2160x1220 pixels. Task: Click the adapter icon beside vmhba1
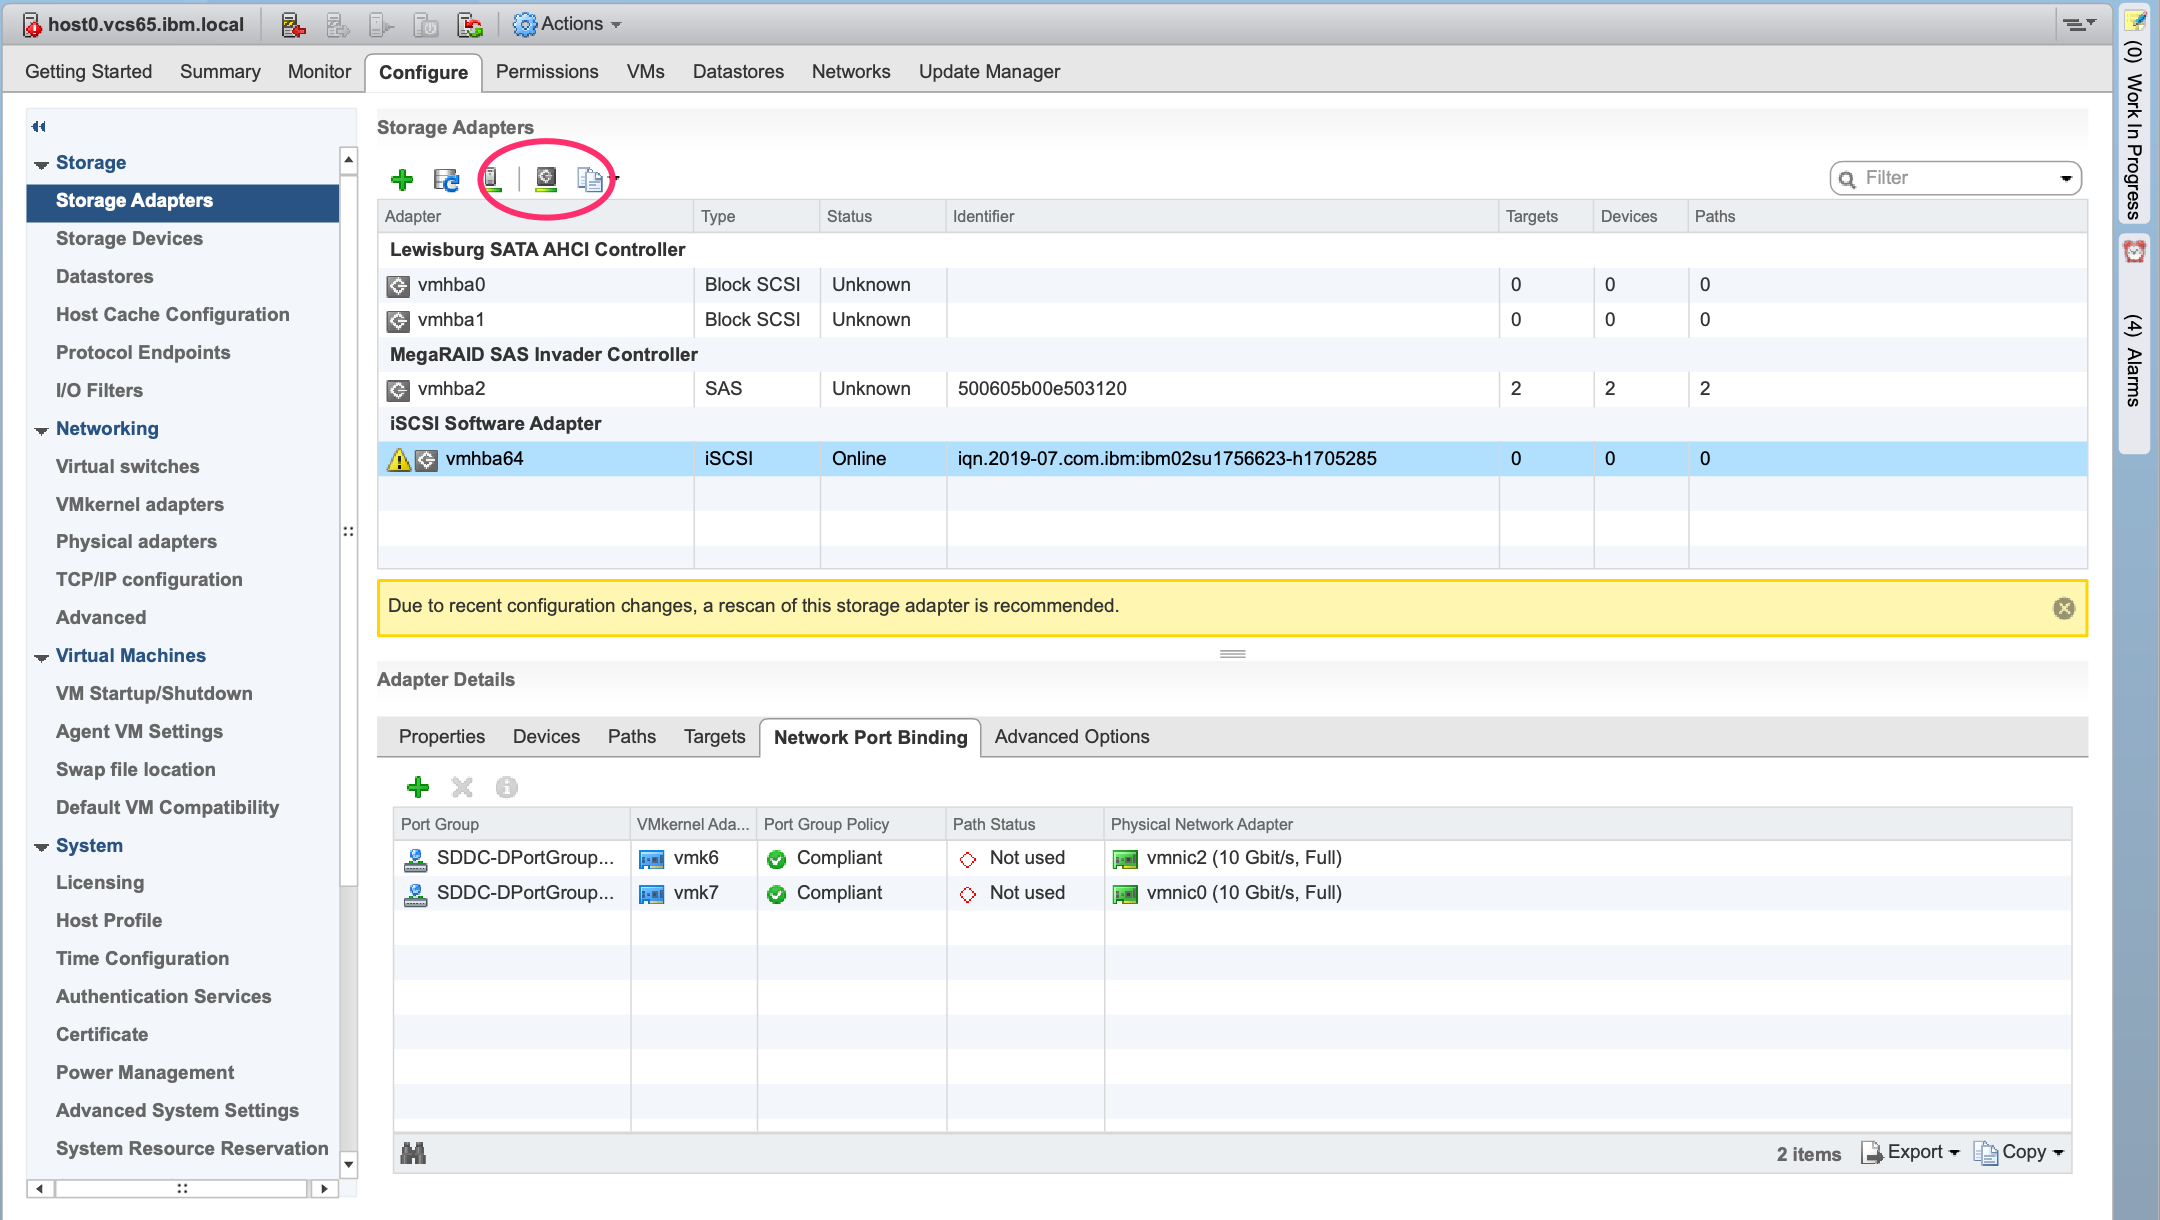[x=398, y=321]
